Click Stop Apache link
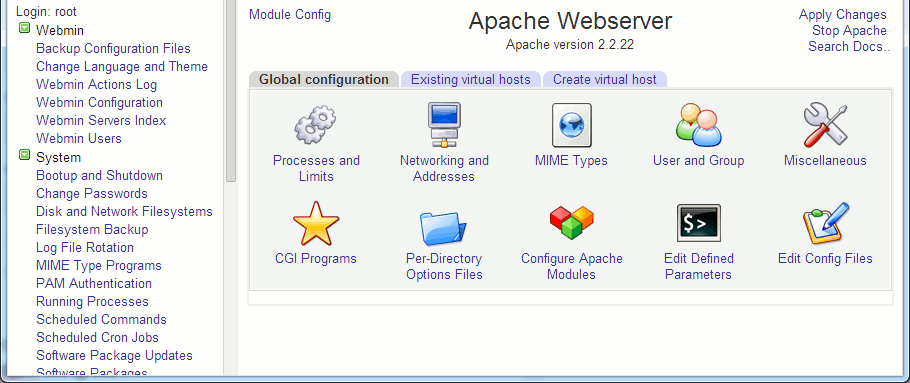The height and width of the screenshot is (383, 910). pyautogui.click(x=849, y=31)
